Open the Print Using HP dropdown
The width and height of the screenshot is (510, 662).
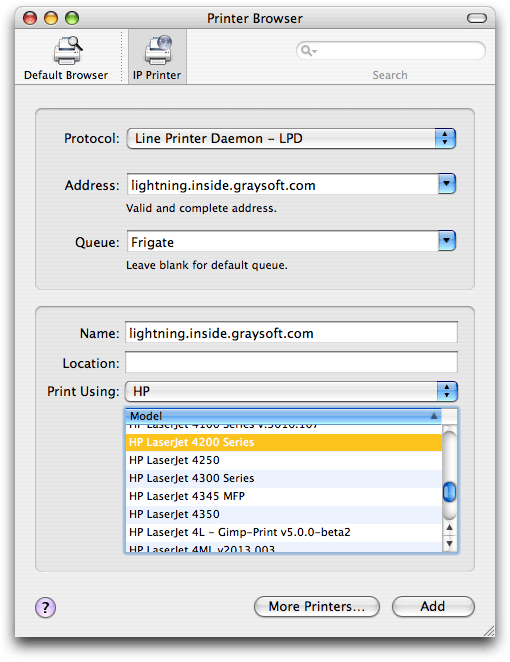[x=291, y=391]
